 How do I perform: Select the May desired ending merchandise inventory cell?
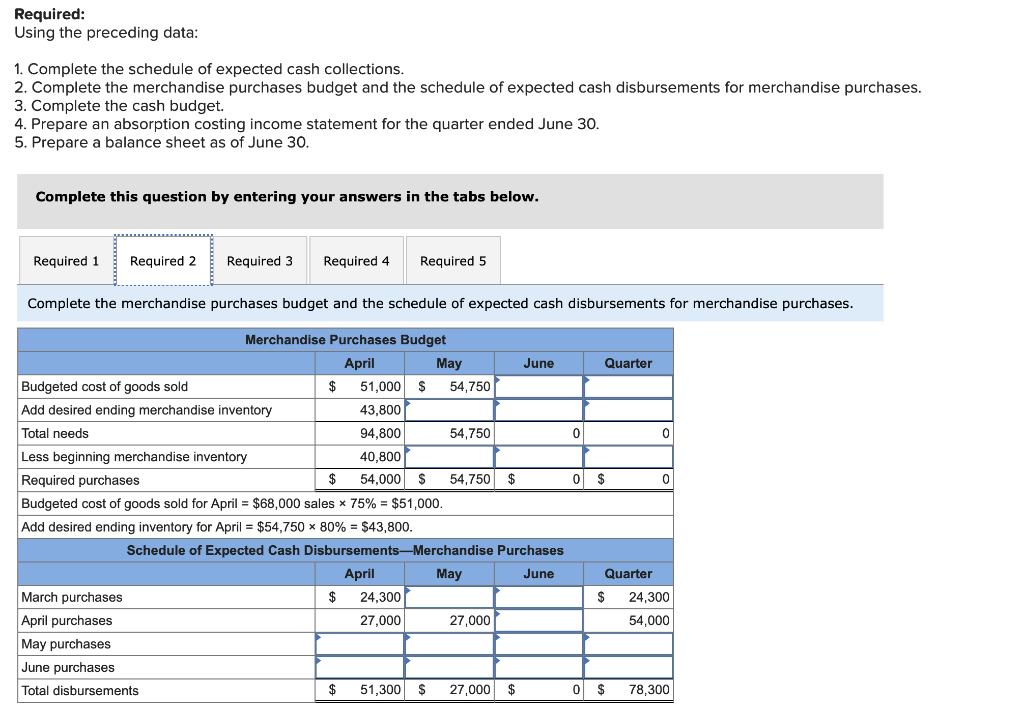point(448,409)
